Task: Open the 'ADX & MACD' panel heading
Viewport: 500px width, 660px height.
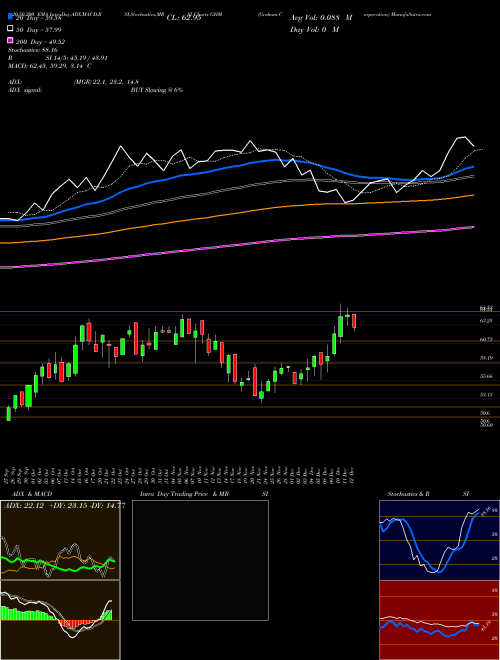Action: (32, 494)
